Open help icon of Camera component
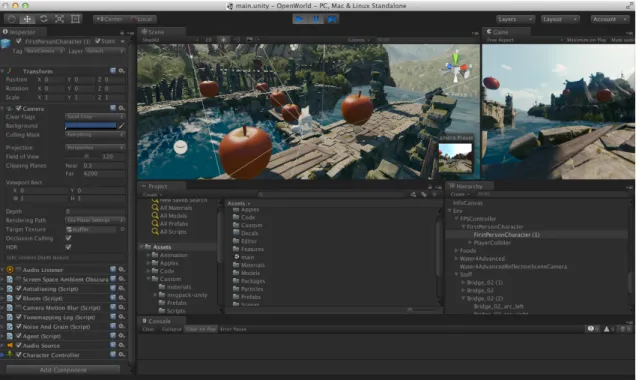This screenshot has height=380, width=639. [x=113, y=108]
